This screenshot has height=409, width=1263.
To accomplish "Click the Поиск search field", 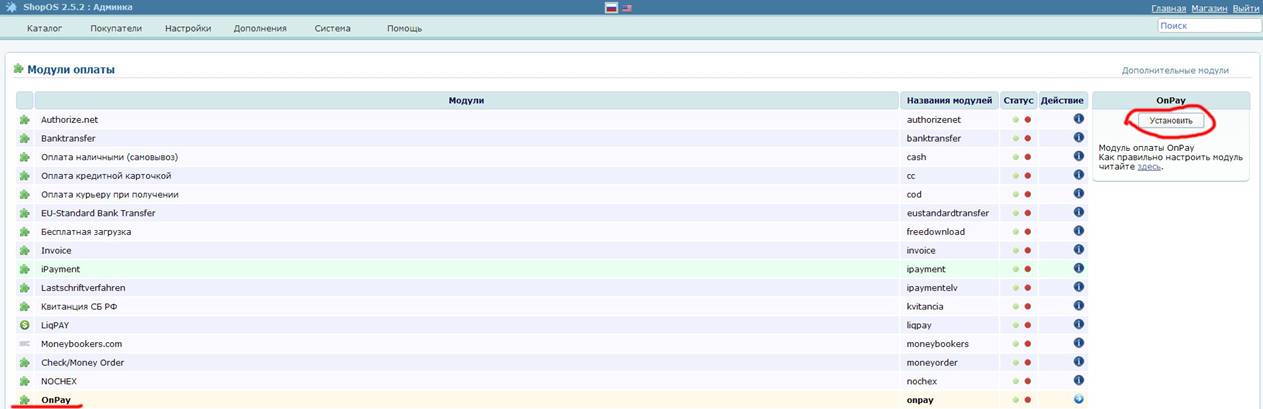I will [x=1207, y=26].
